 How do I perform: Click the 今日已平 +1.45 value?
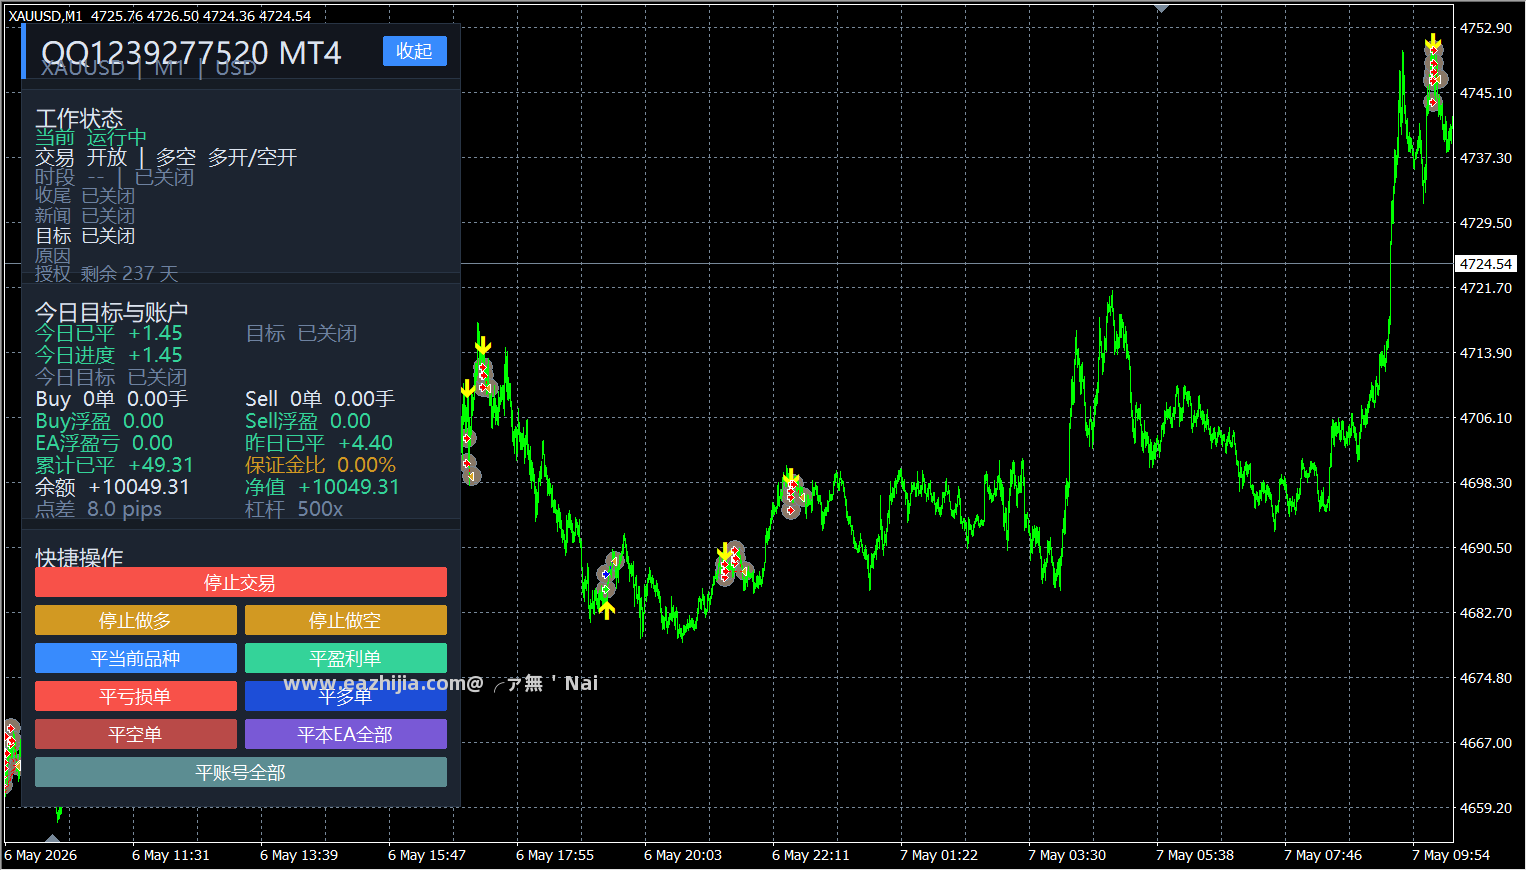pos(109,333)
